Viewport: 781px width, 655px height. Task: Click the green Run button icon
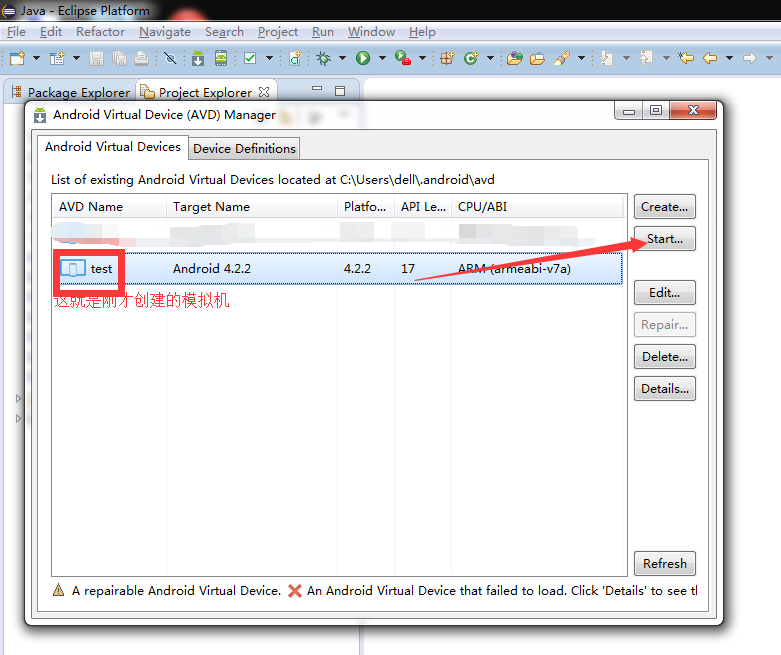point(363,58)
